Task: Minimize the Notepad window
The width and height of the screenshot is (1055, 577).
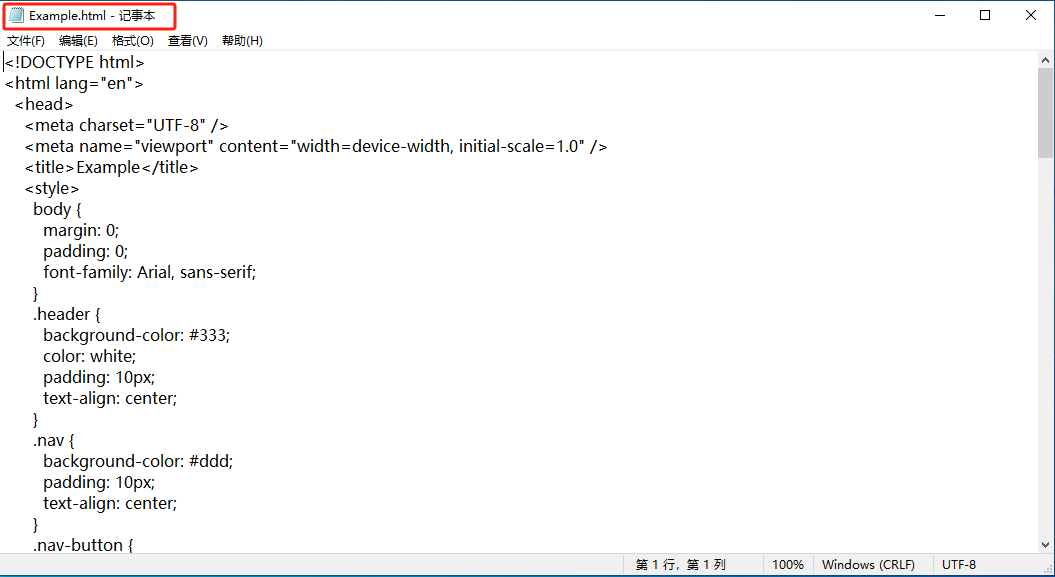Action: click(939, 16)
